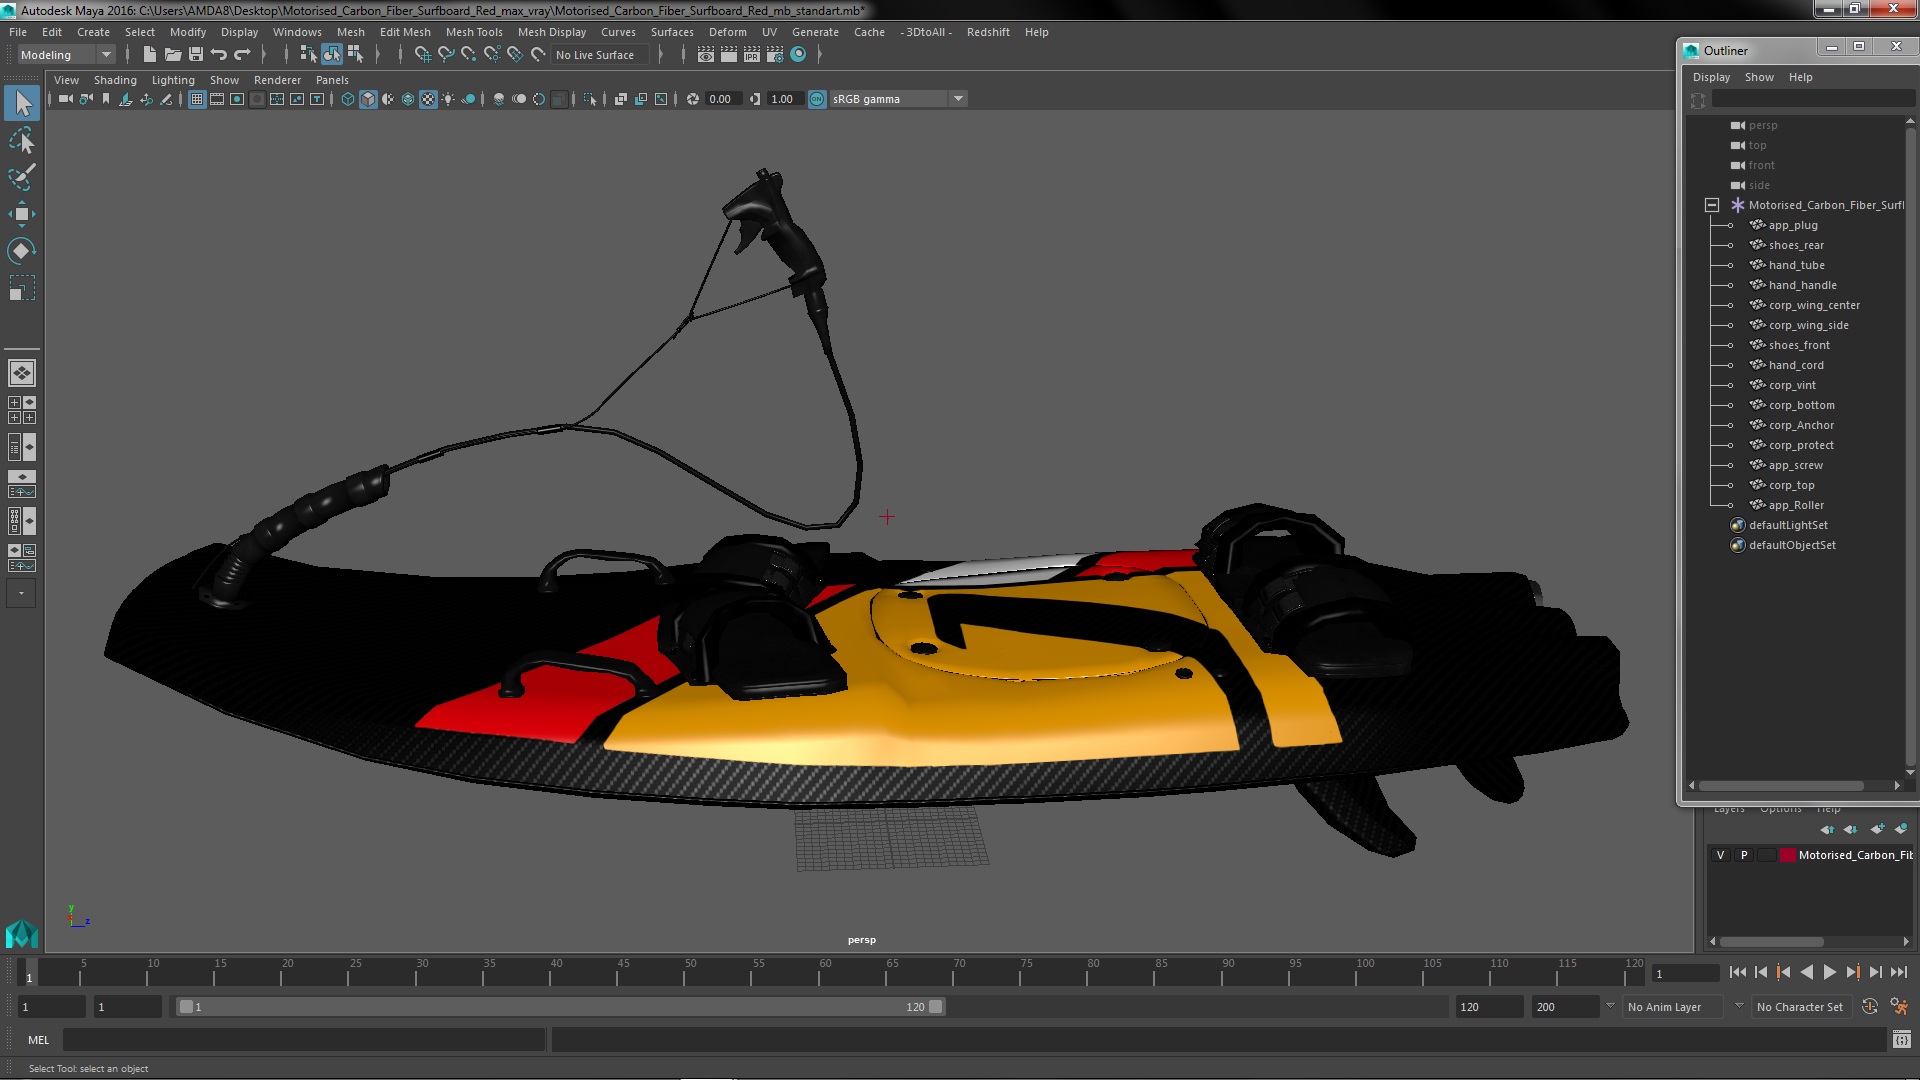Open the Mesh Tools menu
The image size is (1920, 1080).
[473, 32]
